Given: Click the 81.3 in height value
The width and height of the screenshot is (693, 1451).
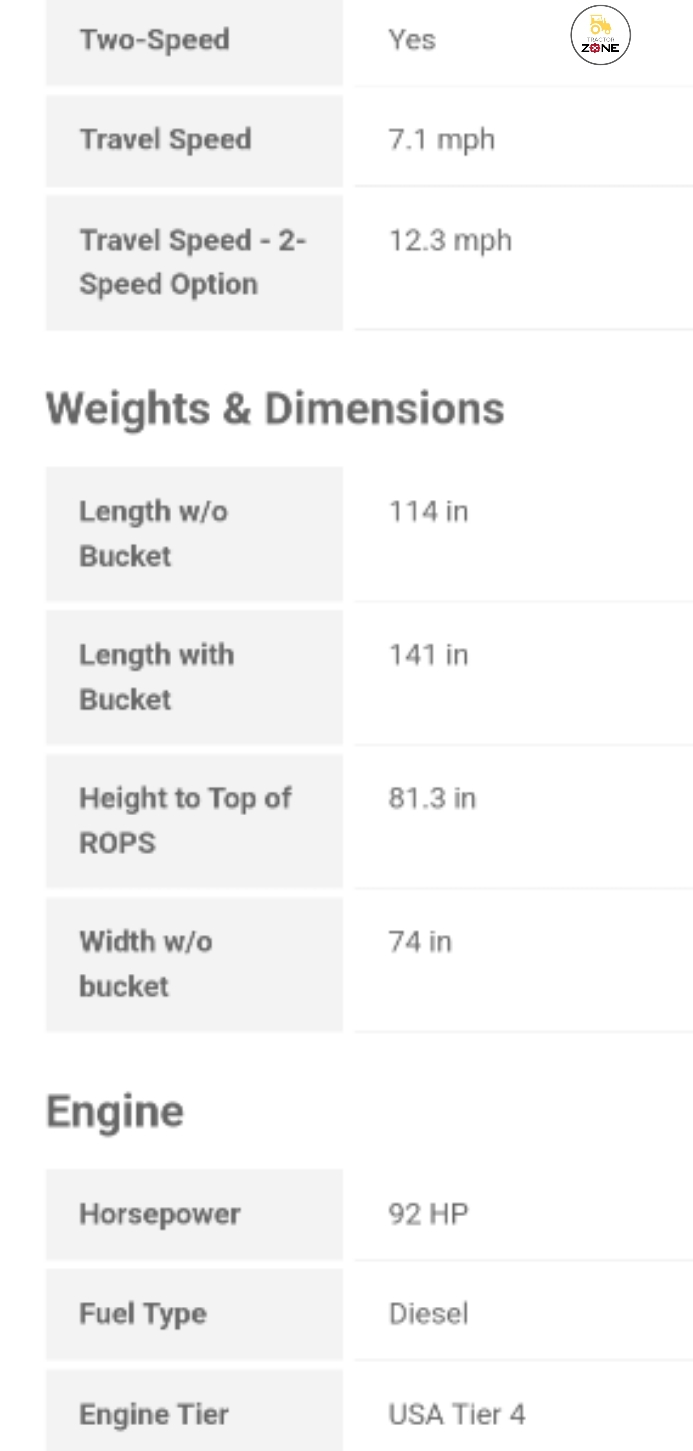Looking at the screenshot, I should click(432, 799).
